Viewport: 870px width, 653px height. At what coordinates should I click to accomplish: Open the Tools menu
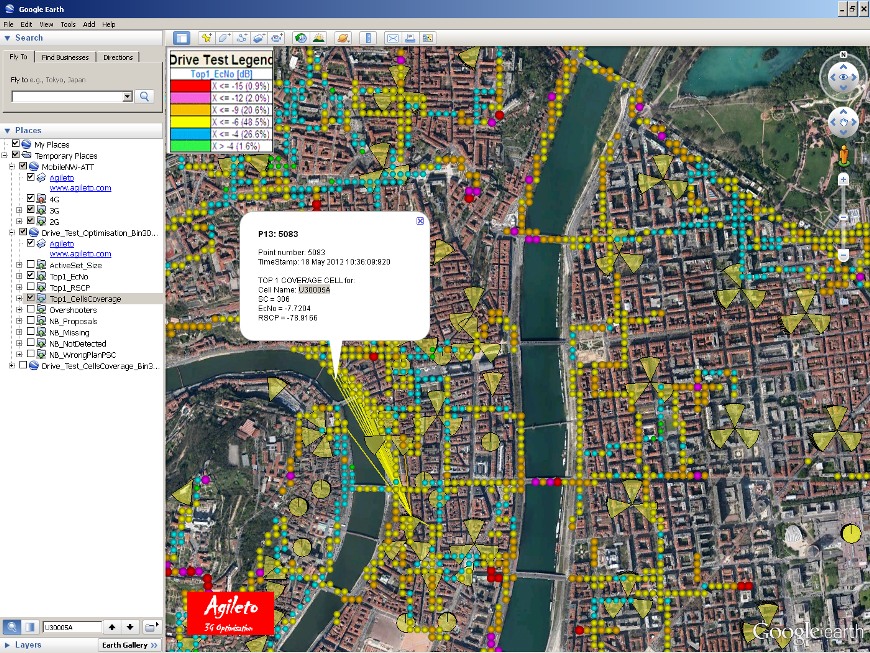click(x=67, y=24)
